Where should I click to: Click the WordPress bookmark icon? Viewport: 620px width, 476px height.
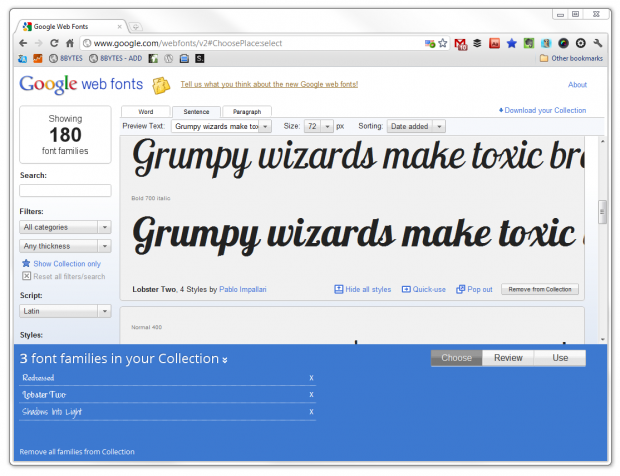pyautogui.click(x=169, y=59)
